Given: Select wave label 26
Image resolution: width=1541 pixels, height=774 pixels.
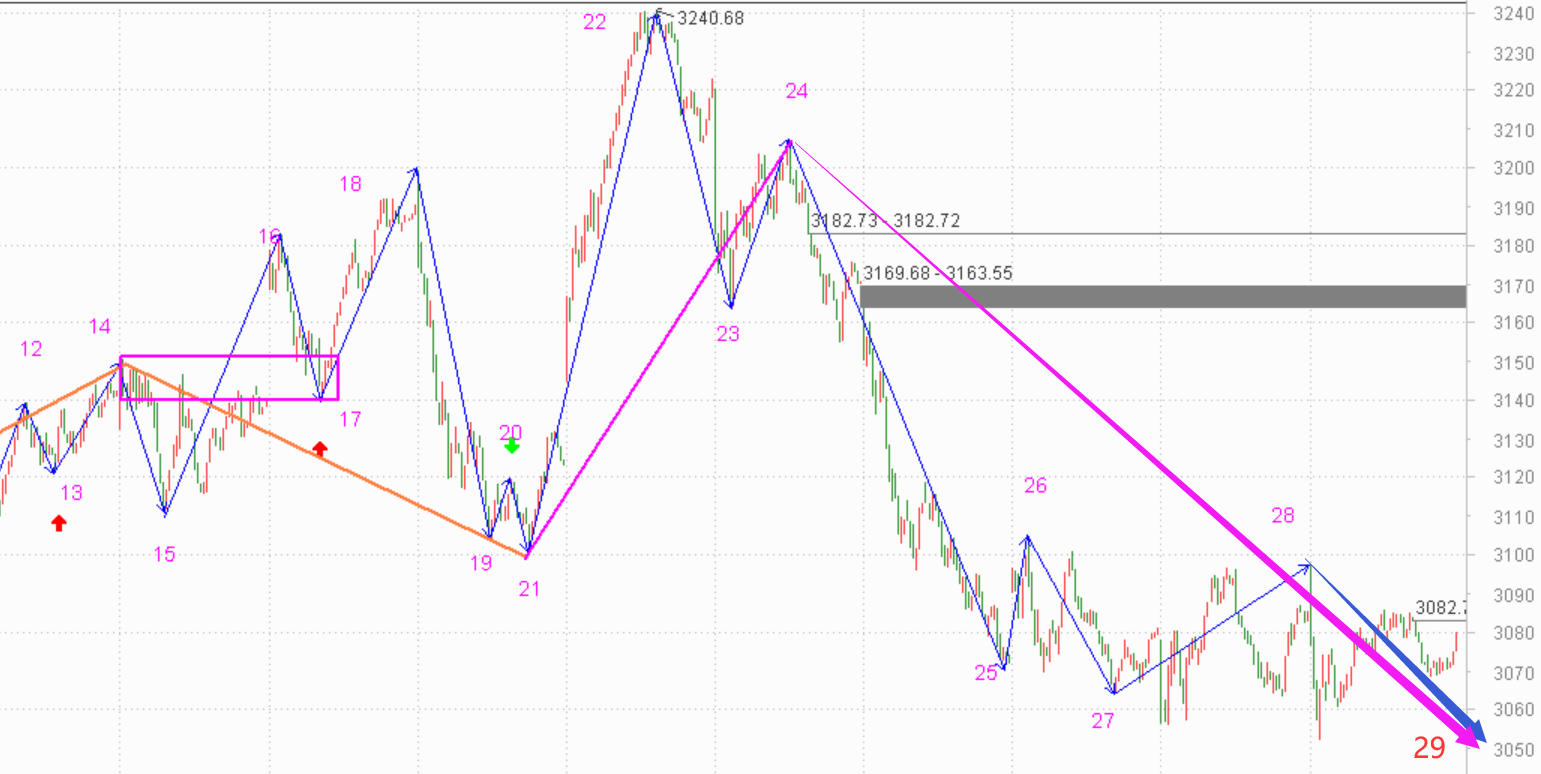Looking at the screenshot, I should (x=1035, y=486).
